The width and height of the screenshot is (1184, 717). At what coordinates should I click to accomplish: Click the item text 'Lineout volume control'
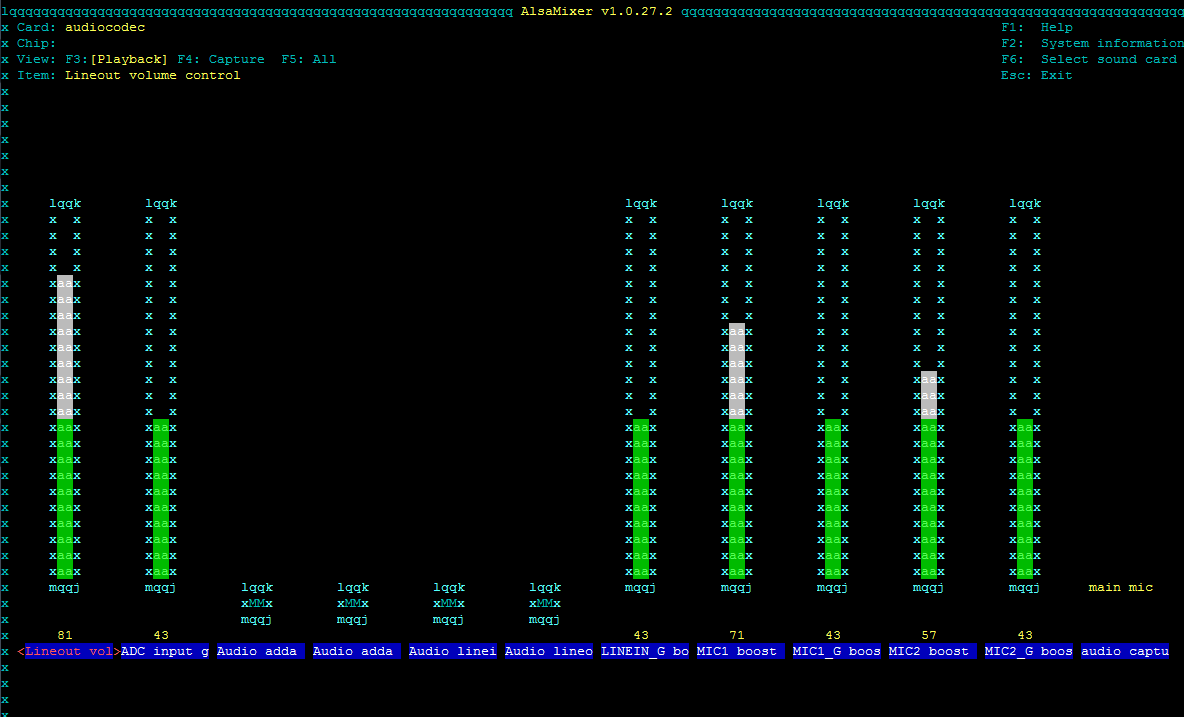pyautogui.click(x=153, y=75)
